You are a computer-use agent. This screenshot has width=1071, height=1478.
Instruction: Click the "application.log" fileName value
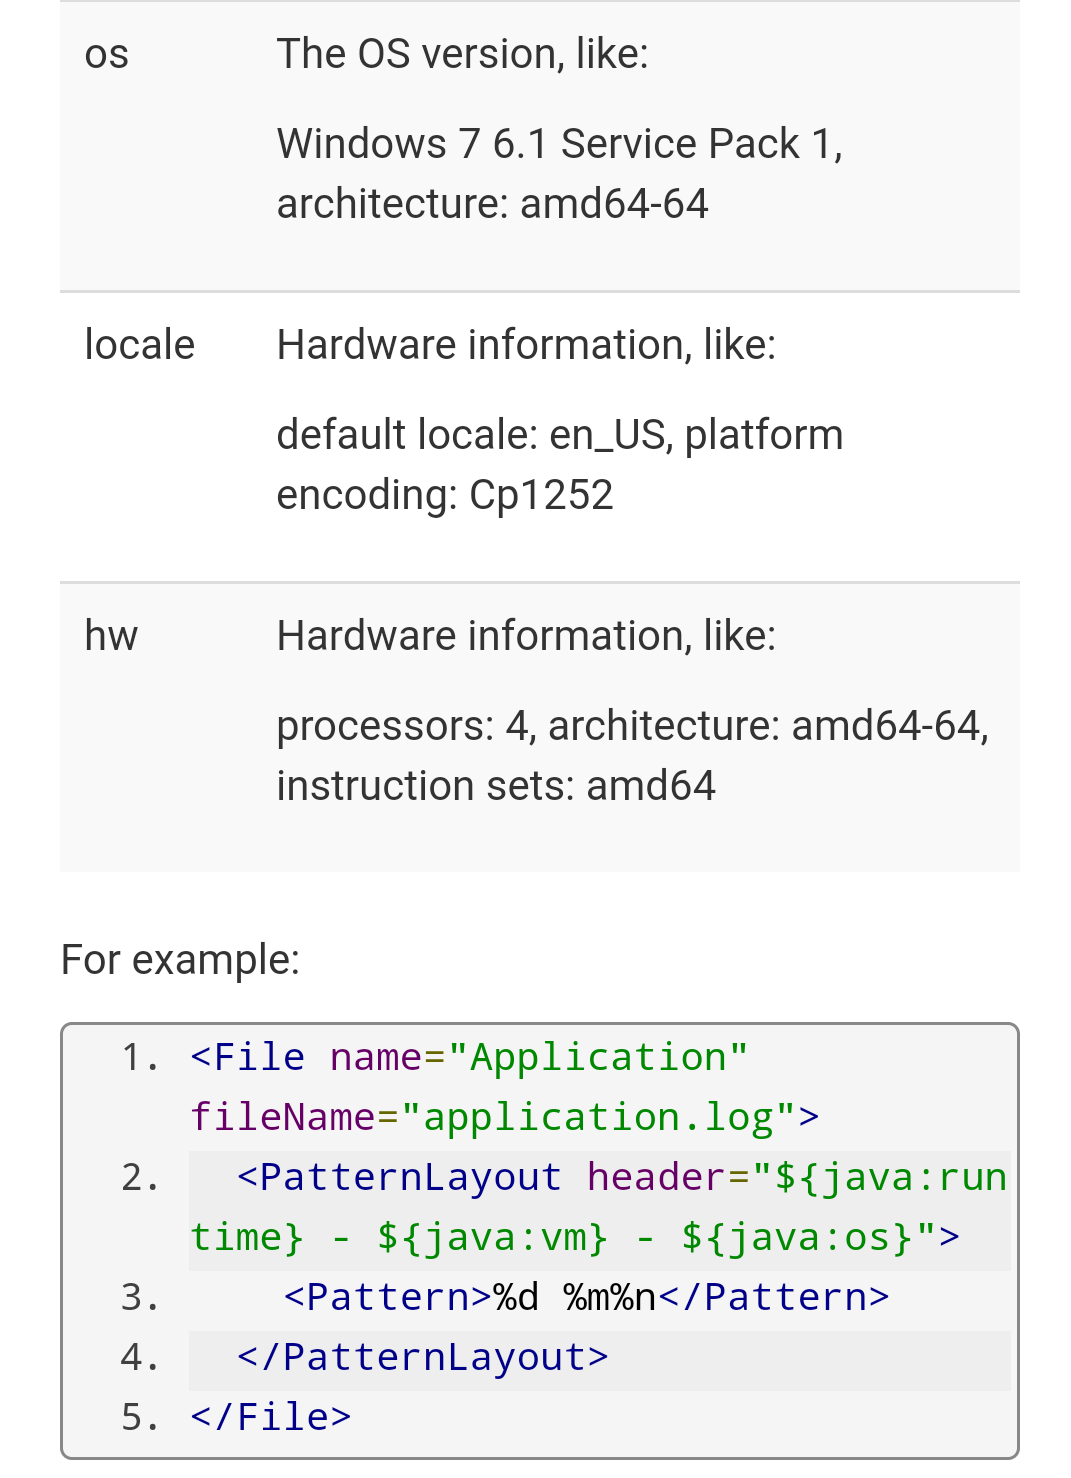598,1117
